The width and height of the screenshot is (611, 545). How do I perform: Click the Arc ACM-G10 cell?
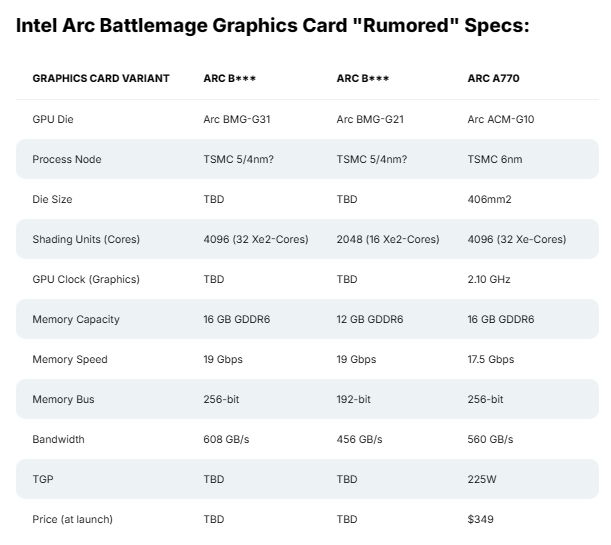(501, 120)
